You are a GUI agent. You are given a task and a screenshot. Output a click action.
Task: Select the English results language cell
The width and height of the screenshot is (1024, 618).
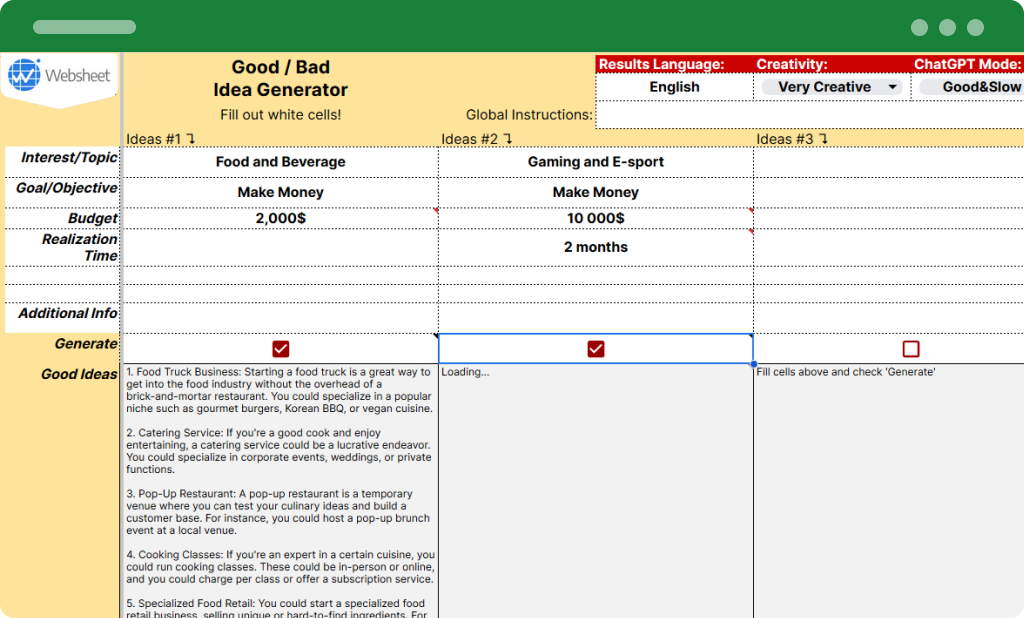[675, 87]
